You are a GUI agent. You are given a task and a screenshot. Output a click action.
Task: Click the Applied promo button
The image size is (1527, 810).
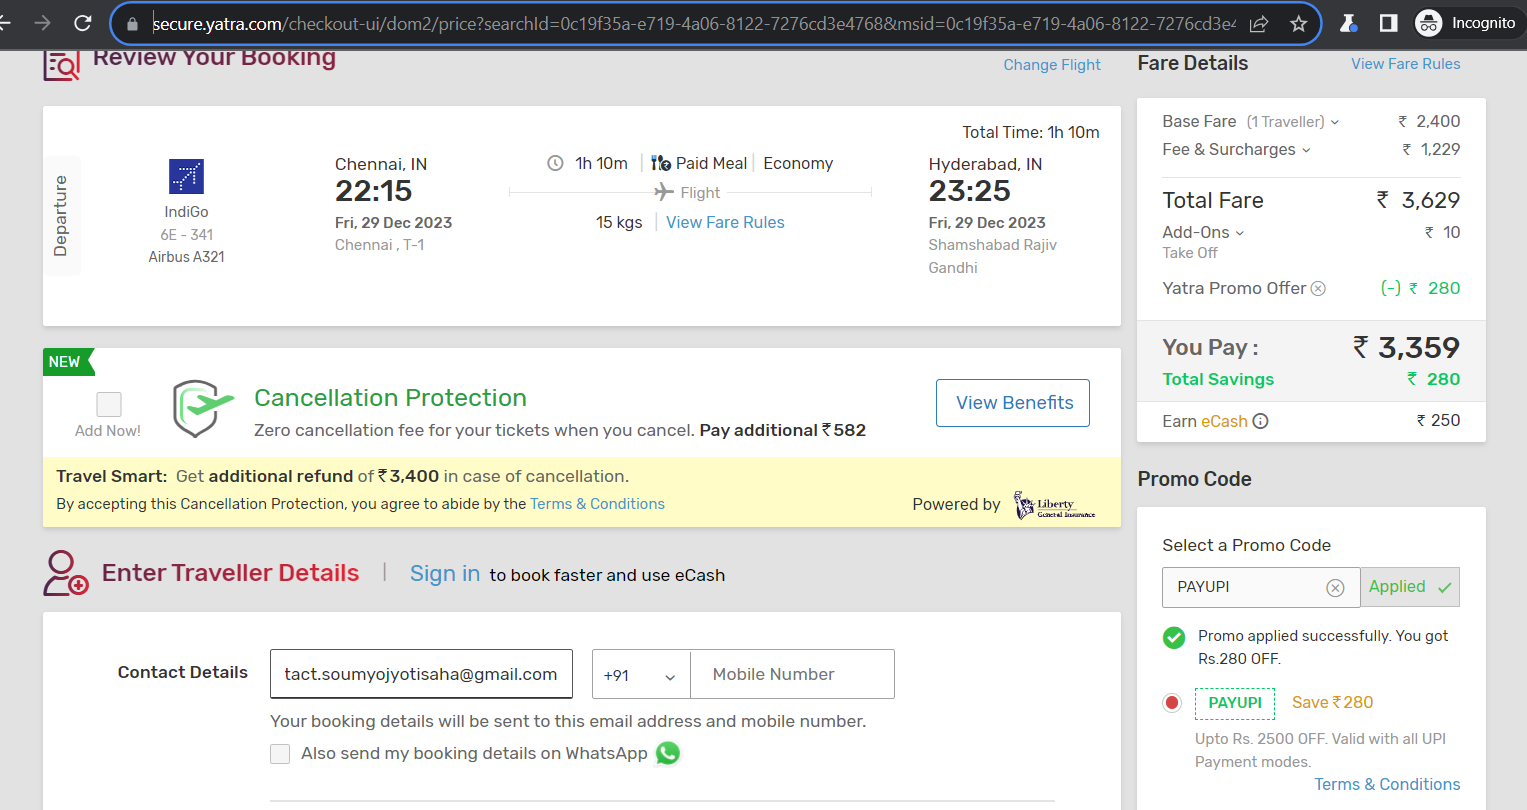1410,587
